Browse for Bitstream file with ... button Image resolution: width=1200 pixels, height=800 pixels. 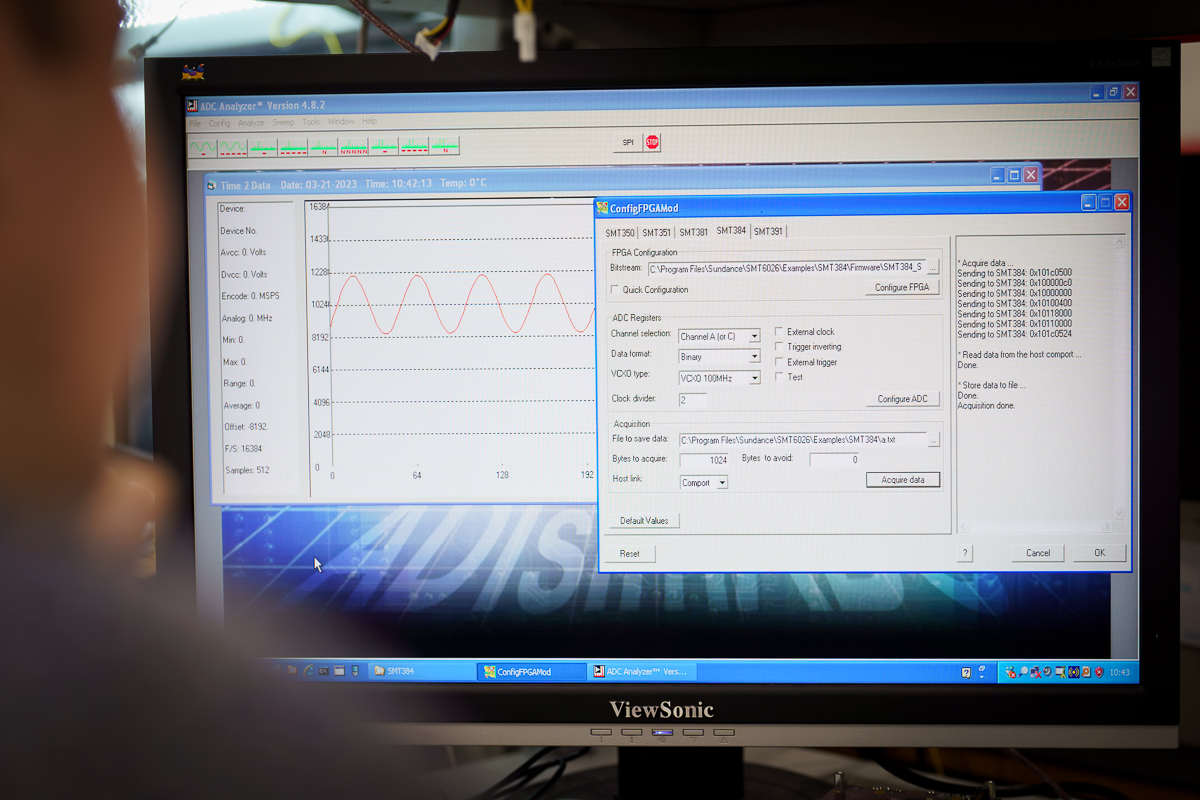[933, 268]
